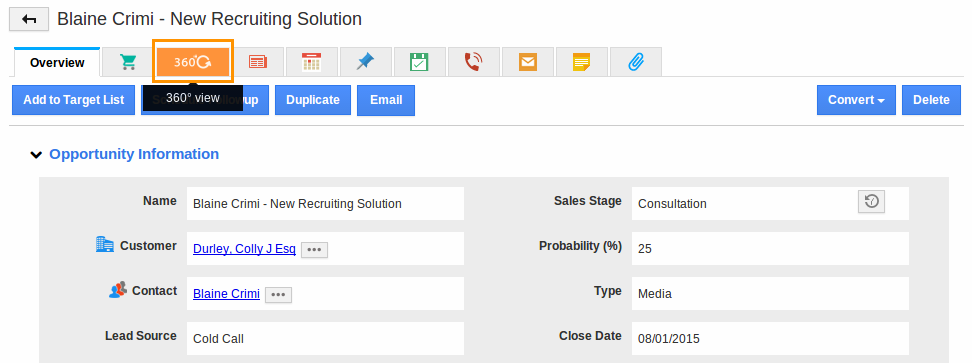Collapse the Opportunity Information section
This screenshot has width=972, height=363.
pyautogui.click(x=37, y=155)
